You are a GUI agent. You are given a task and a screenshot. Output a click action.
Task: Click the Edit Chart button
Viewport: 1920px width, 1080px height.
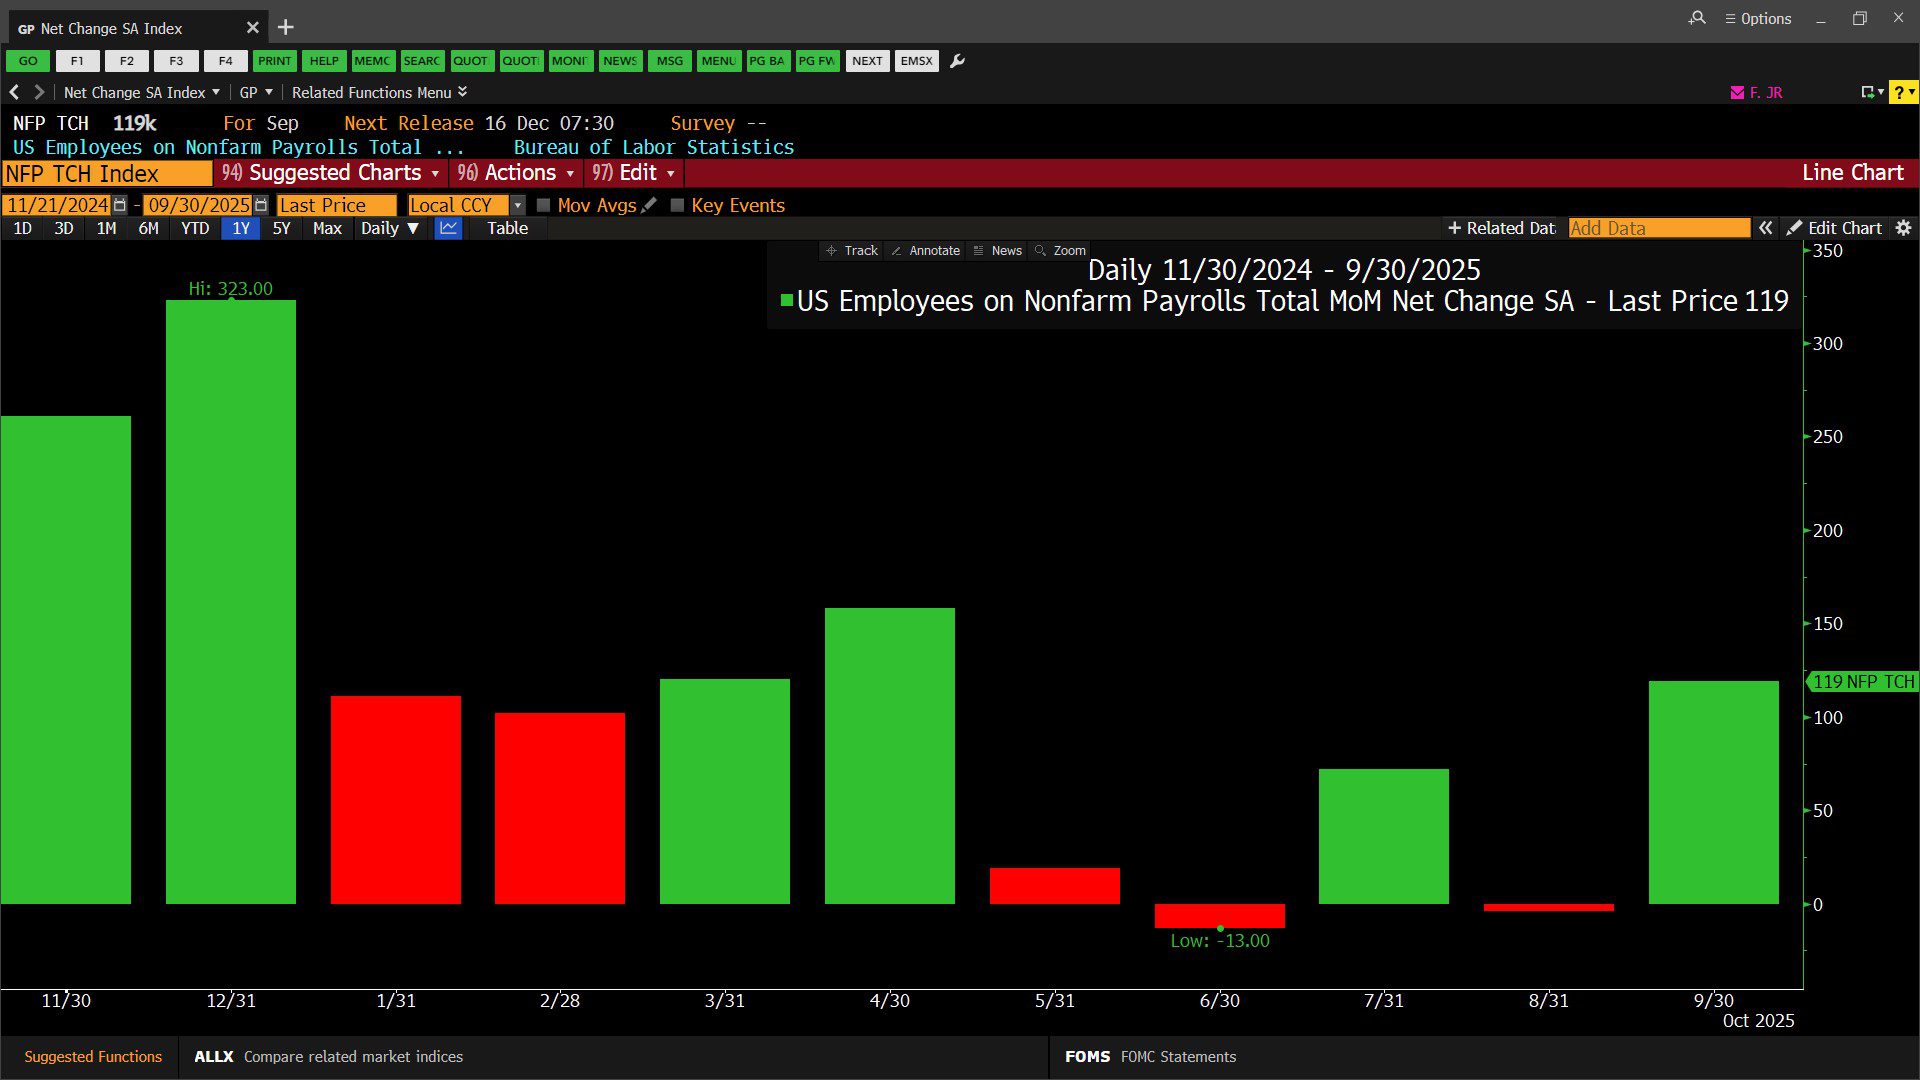[x=1835, y=228]
